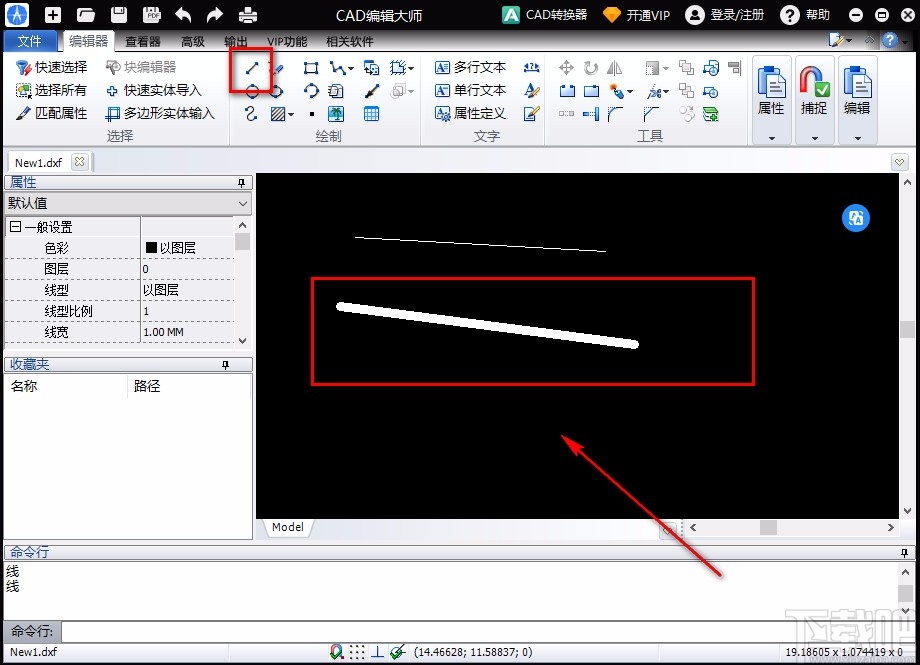Click the Attribute Definition (属性定义) button
920x665 pixels.
point(471,113)
